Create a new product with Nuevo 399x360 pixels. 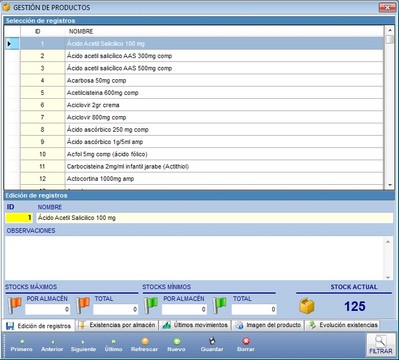[x=176, y=346]
